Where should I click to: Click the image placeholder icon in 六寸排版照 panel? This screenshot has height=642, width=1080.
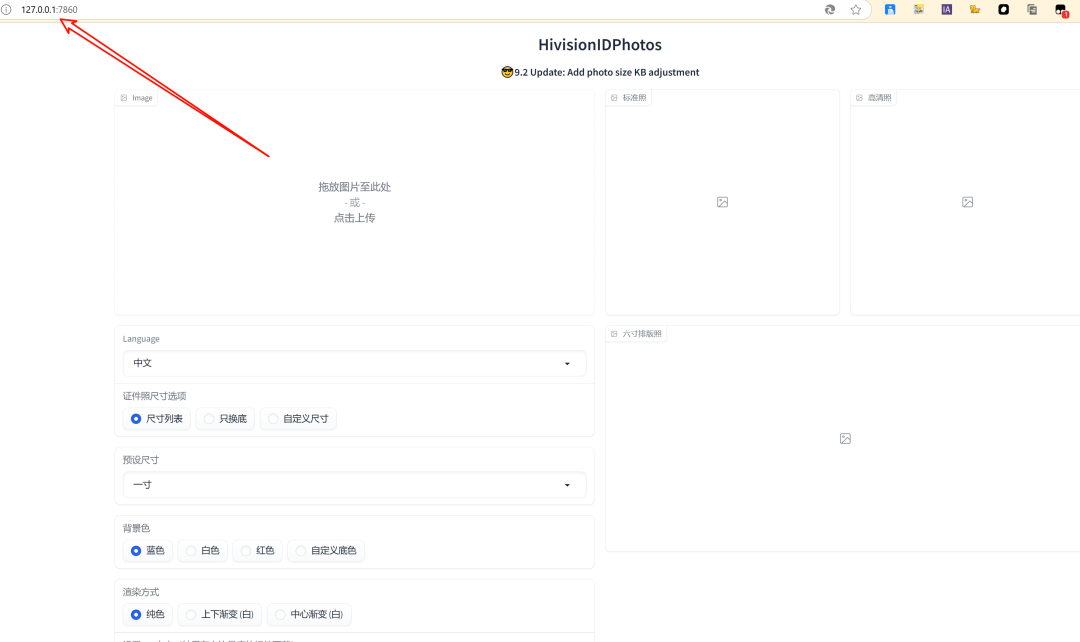point(845,438)
